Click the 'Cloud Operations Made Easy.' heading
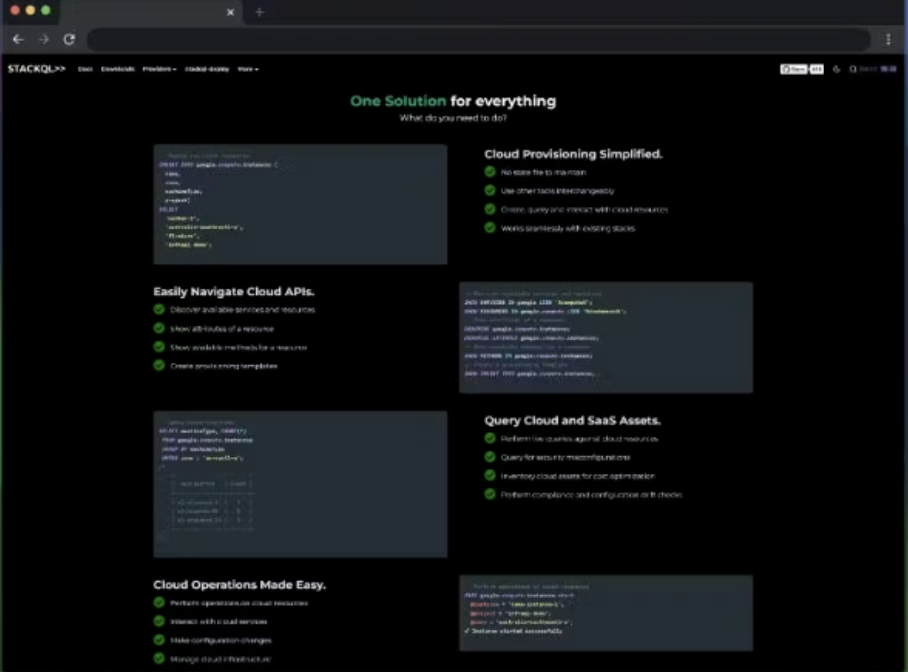908x672 pixels. point(239,585)
